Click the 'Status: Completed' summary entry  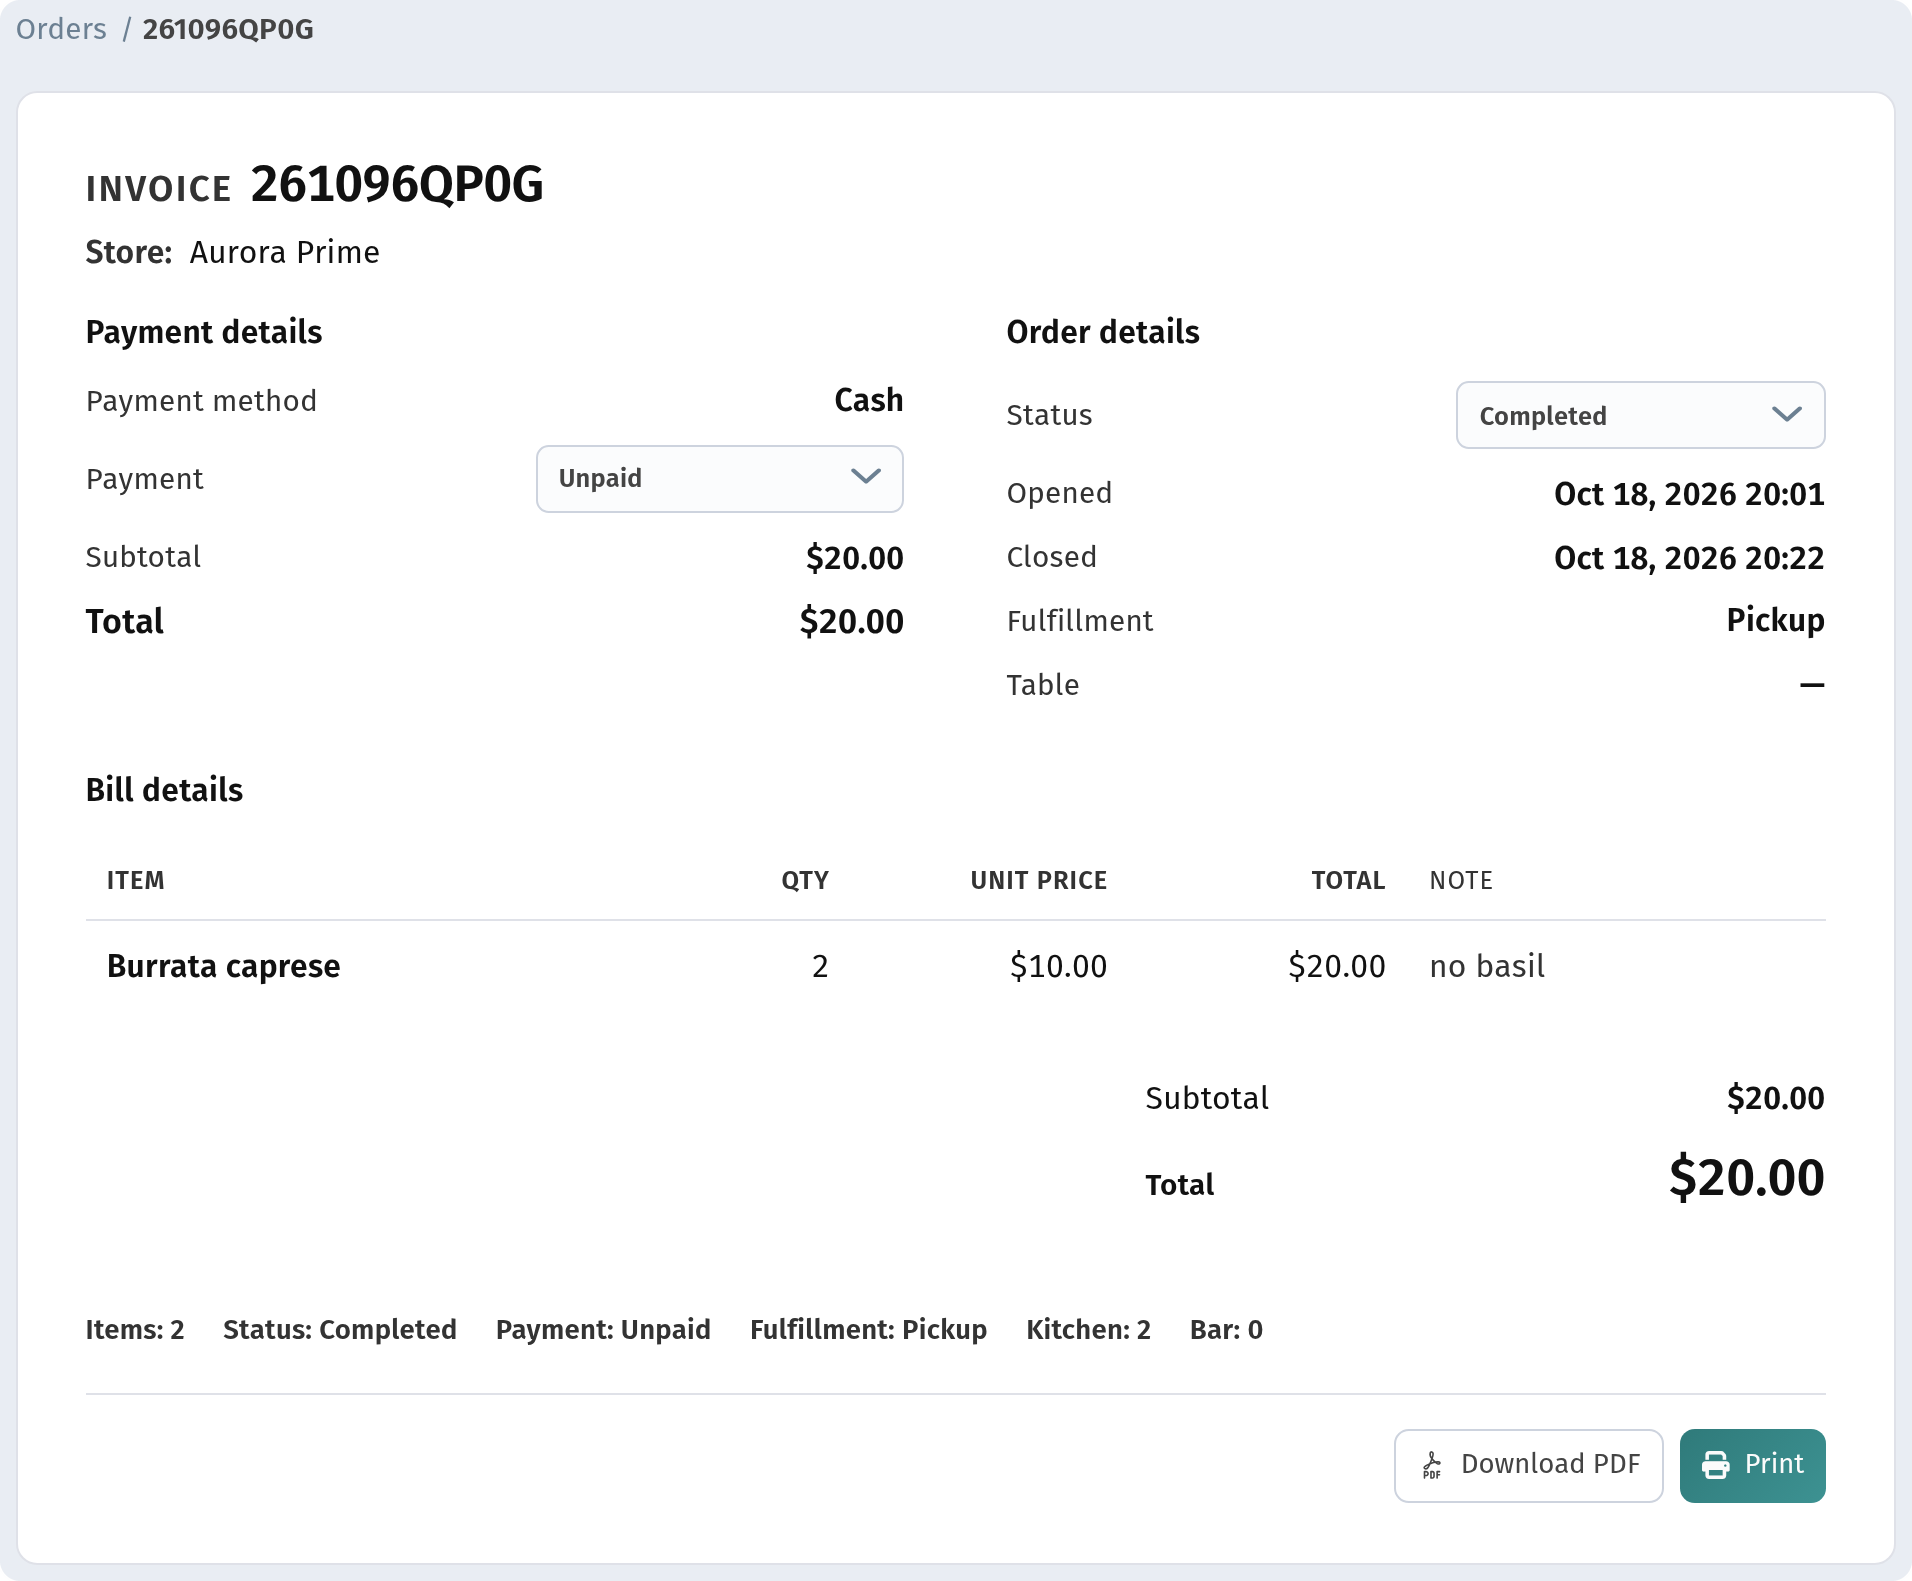tap(340, 1329)
